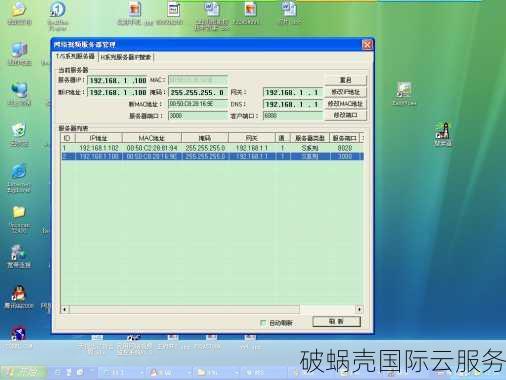Click the client port input field
506x380 pixels.
tap(292, 116)
